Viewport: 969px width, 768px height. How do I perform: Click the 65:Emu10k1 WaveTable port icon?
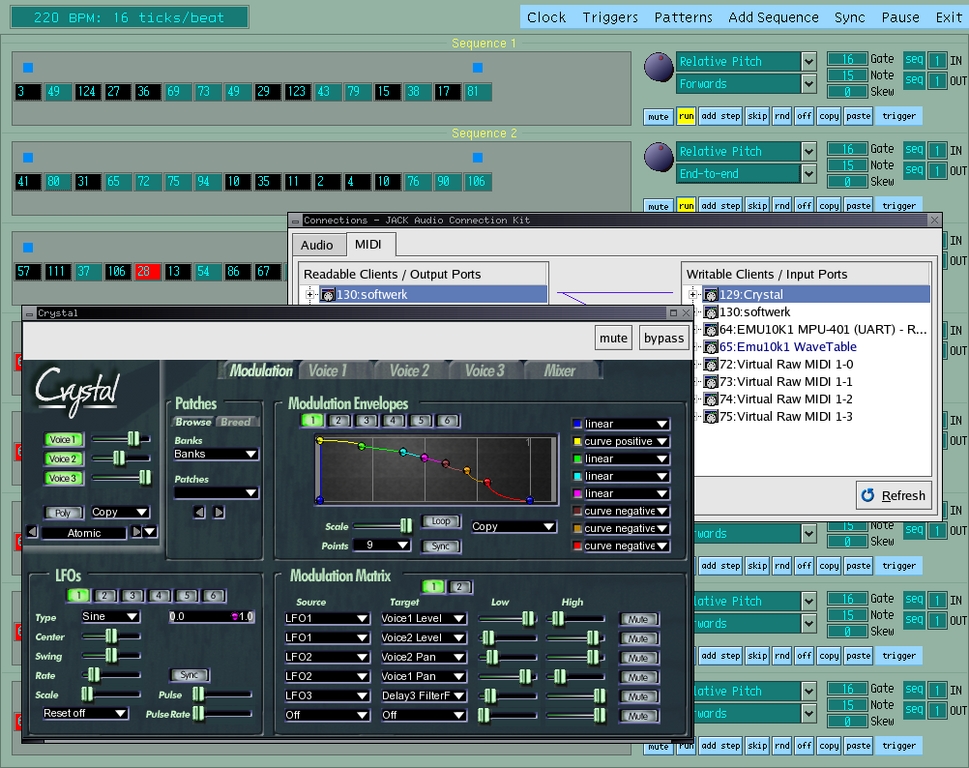[x=710, y=347]
